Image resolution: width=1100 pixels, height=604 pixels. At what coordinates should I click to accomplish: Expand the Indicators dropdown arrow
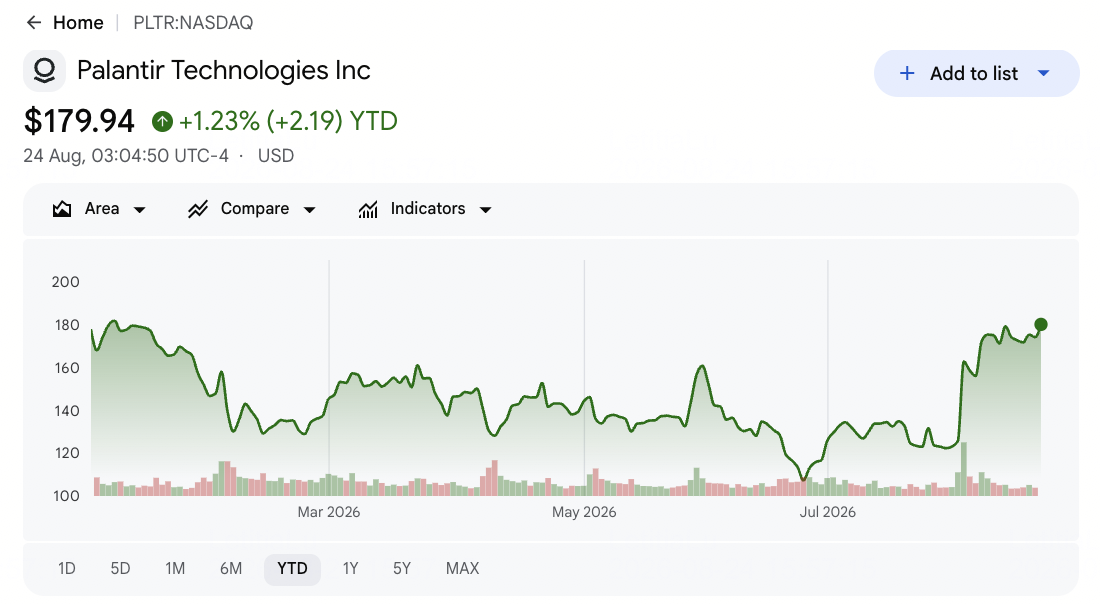(485, 210)
